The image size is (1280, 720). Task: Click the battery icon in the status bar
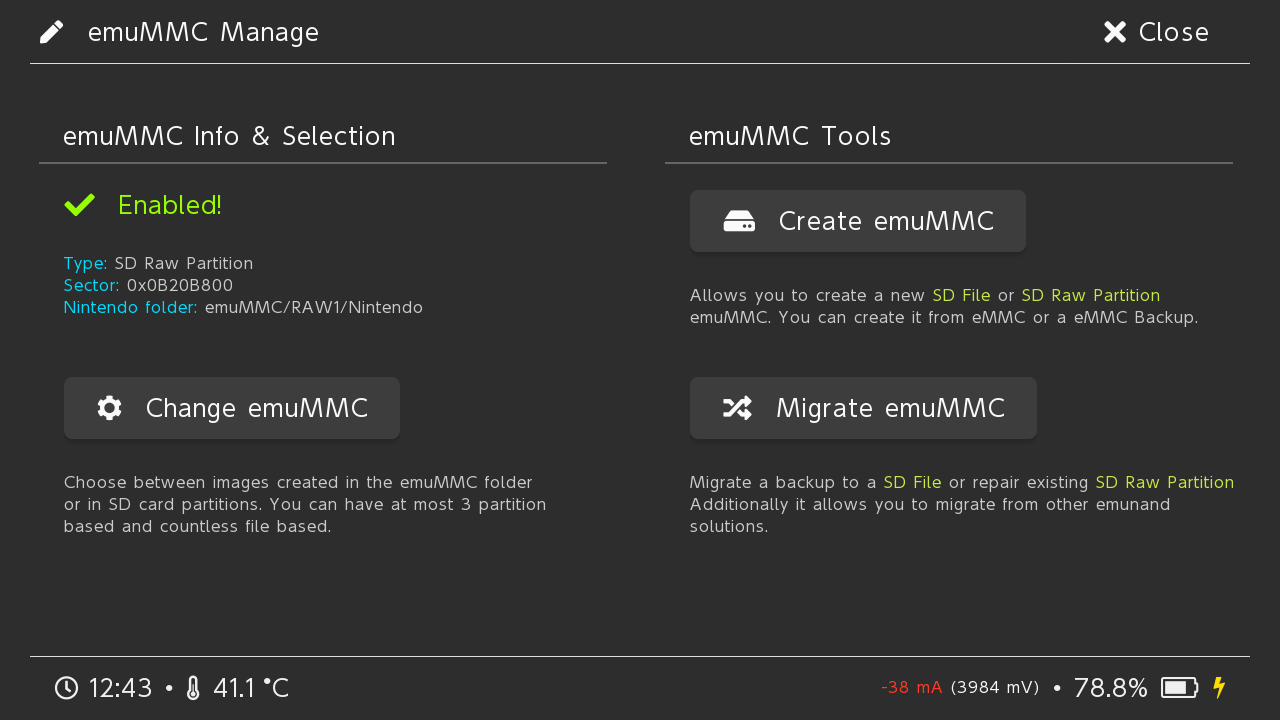[x=1179, y=688]
